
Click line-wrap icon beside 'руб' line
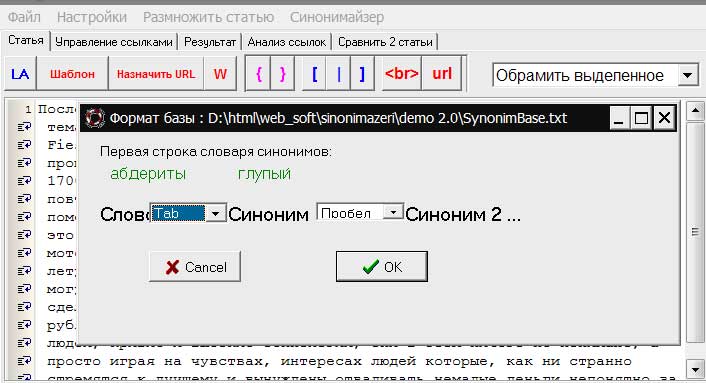(24, 325)
